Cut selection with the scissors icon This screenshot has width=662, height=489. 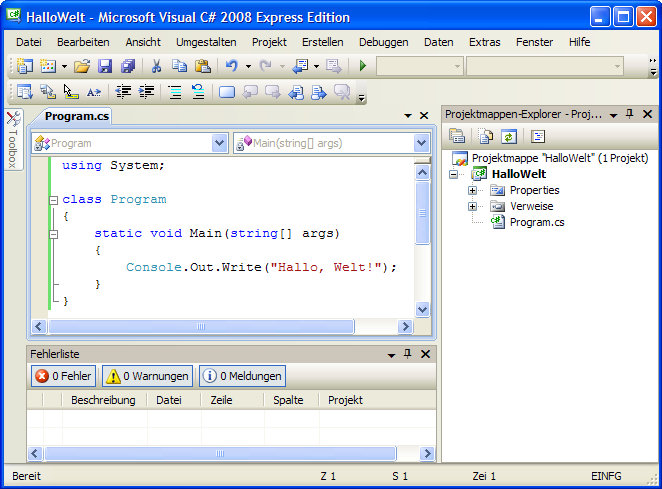(x=156, y=66)
